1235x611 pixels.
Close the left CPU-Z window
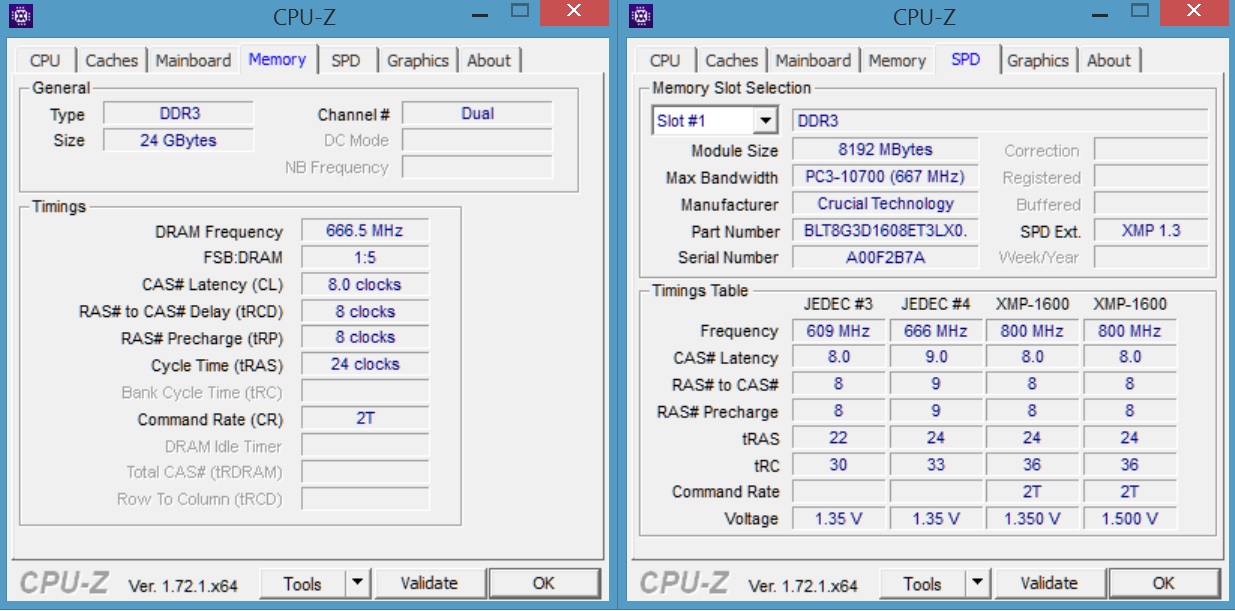(x=574, y=12)
